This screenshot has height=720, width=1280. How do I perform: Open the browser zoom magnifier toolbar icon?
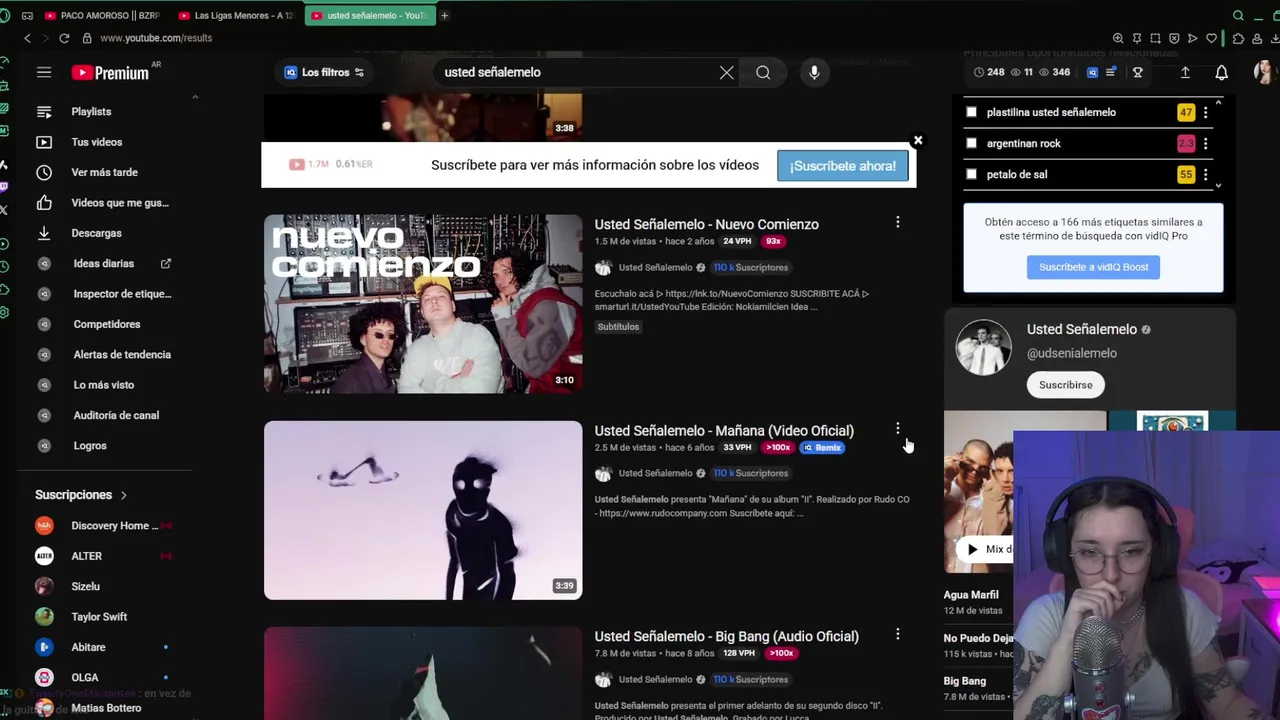[1118, 38]
